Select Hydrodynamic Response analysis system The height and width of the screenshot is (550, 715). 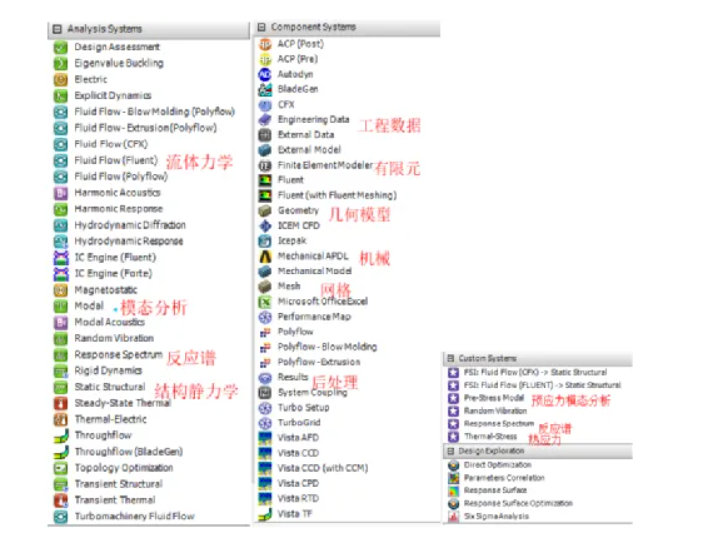129,241
